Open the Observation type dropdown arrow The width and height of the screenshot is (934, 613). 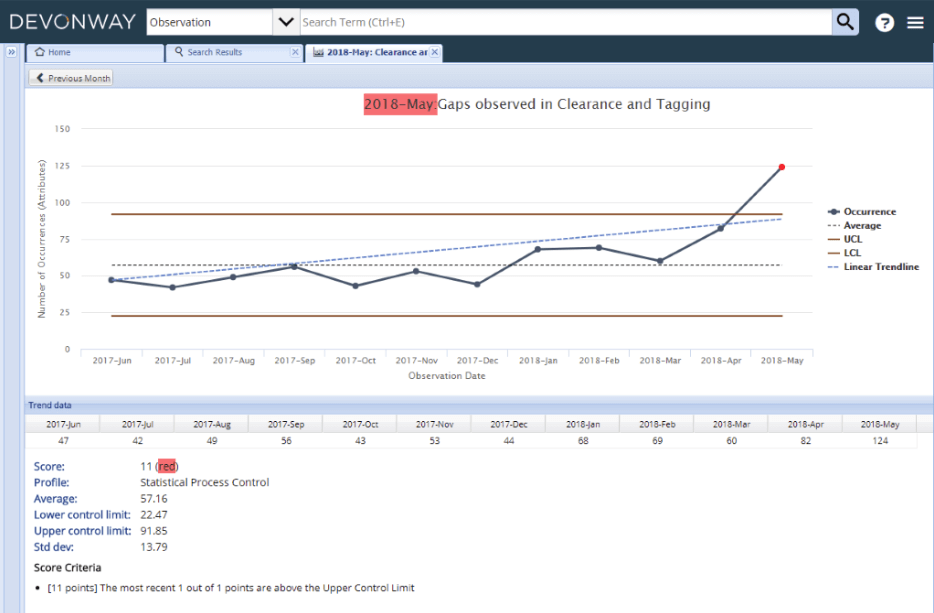tap(286, 22)
